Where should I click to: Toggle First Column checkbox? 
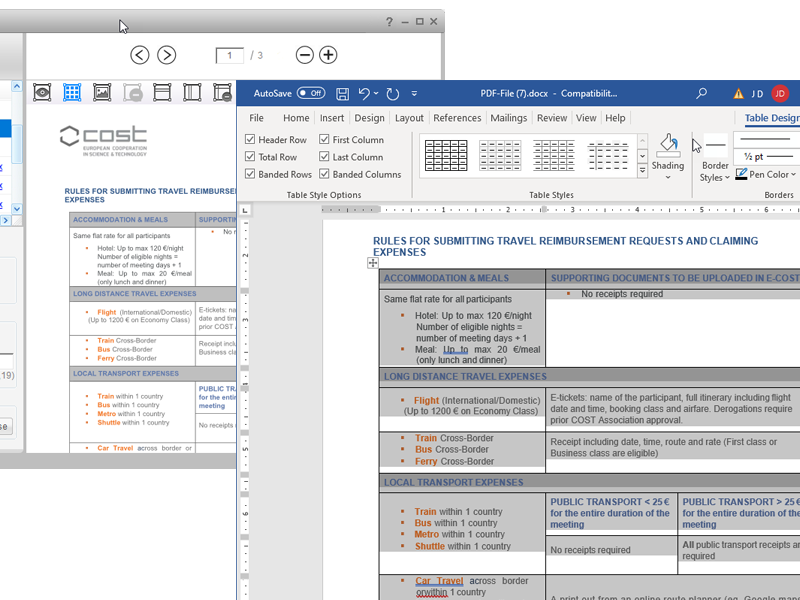tap(324, 139)
